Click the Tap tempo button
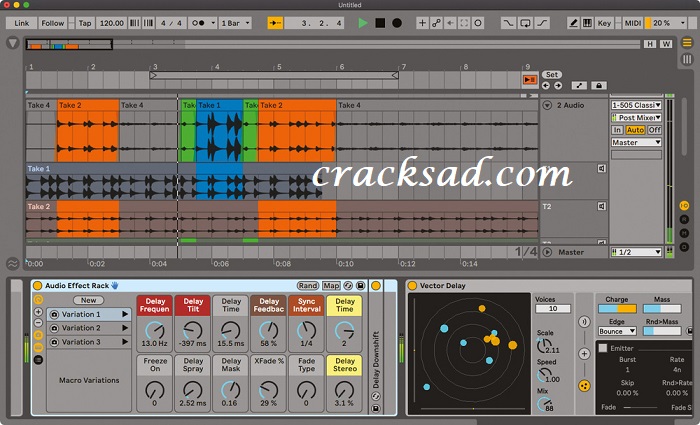The width and height of the screenshot is (700, 425). click(x=85, y=23)
